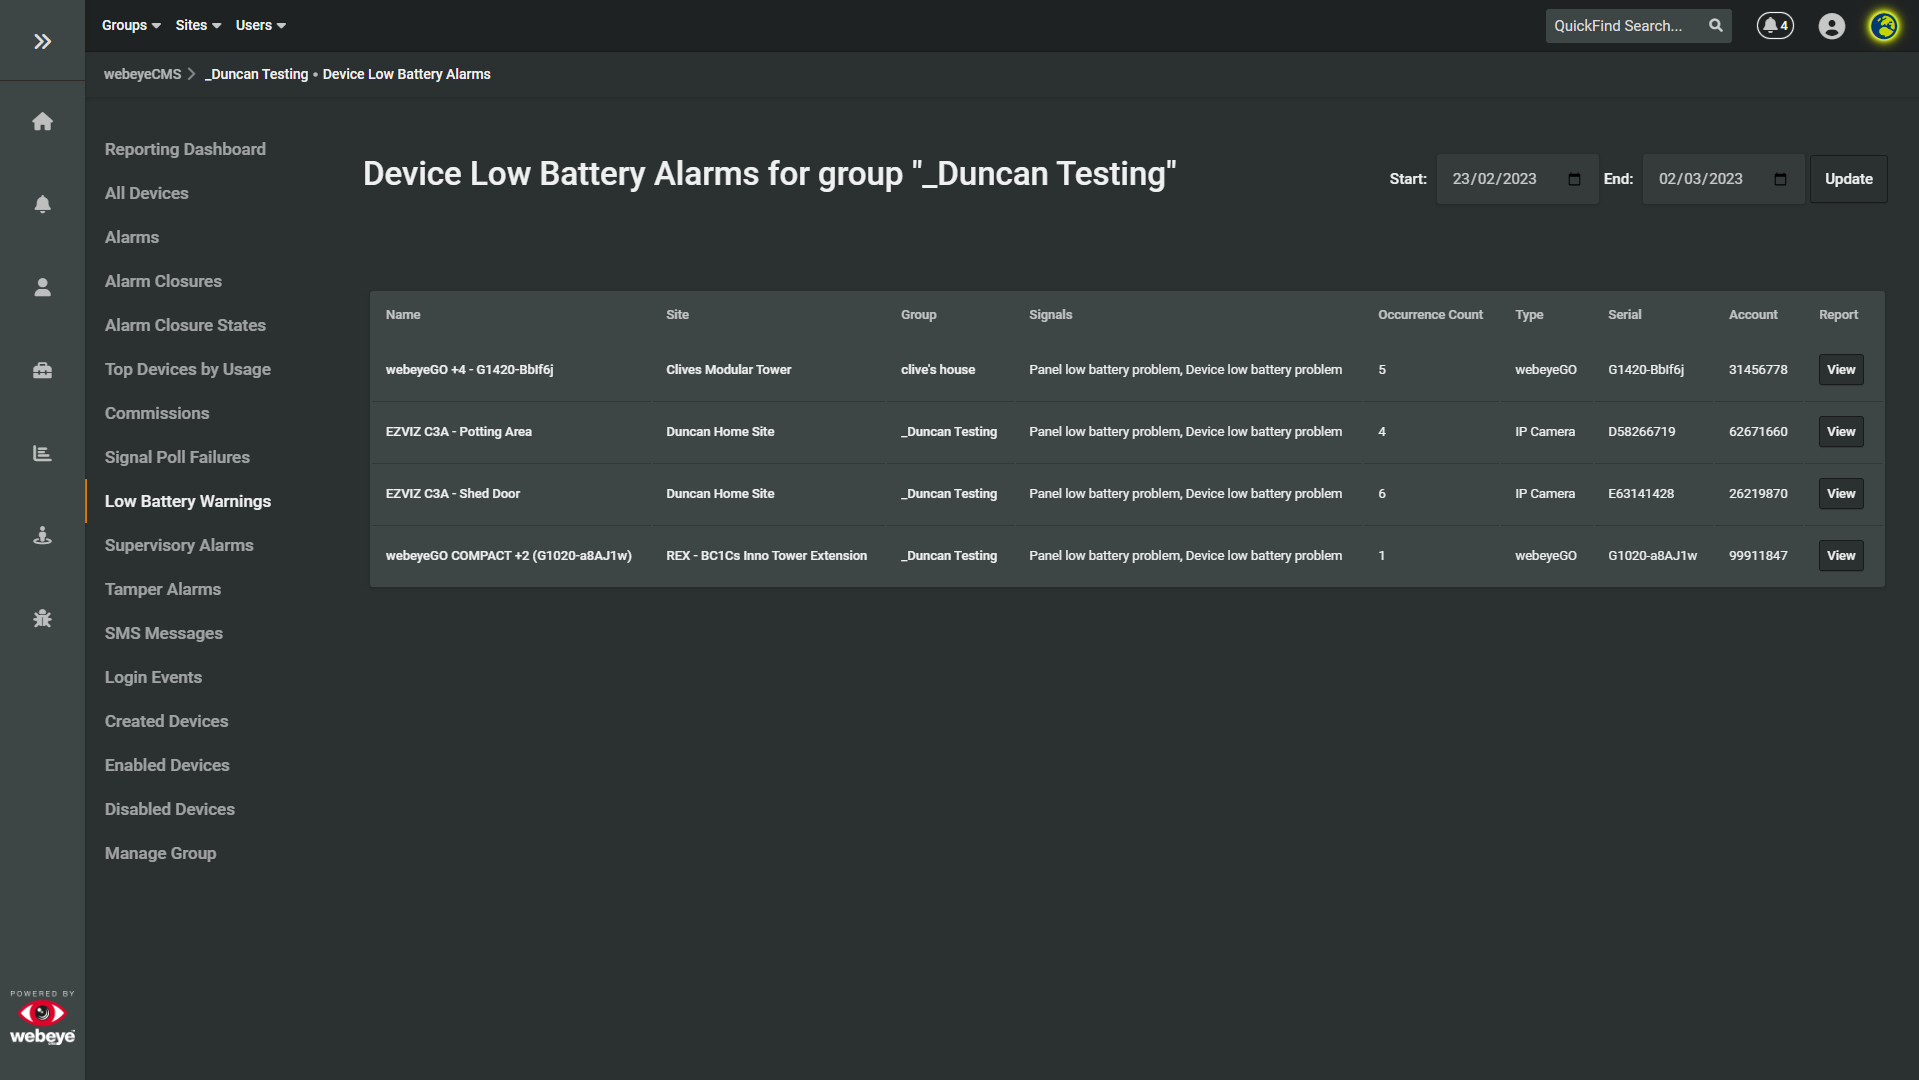Click the person icon in left sidebar
Image resolution: width=1919 pixels, height=1080 pixels.
42,288
